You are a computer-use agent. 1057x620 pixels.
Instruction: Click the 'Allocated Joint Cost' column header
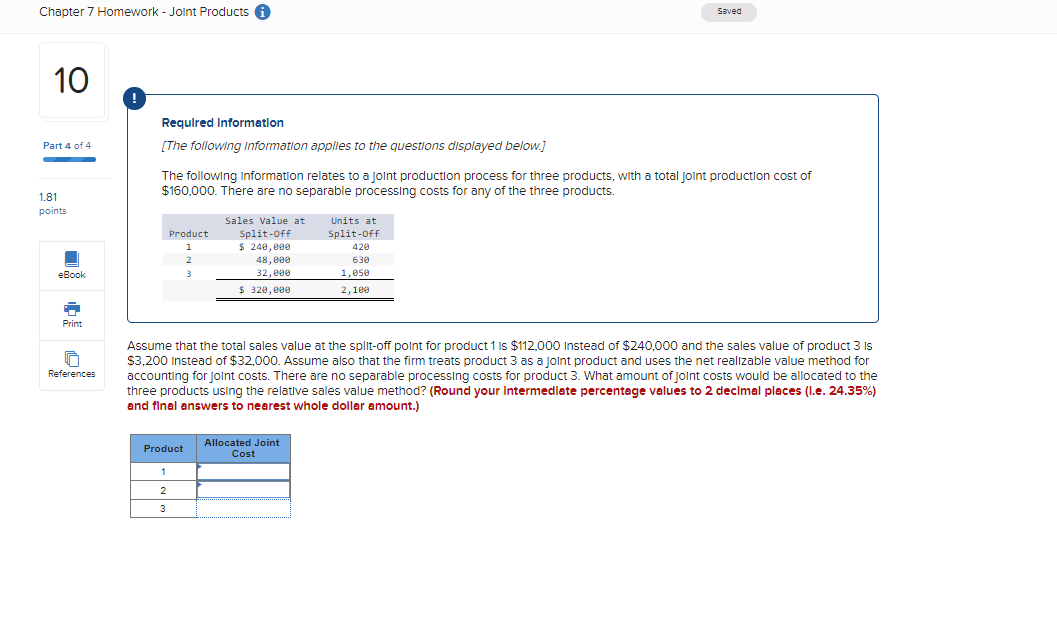click(x=243, y=448)
